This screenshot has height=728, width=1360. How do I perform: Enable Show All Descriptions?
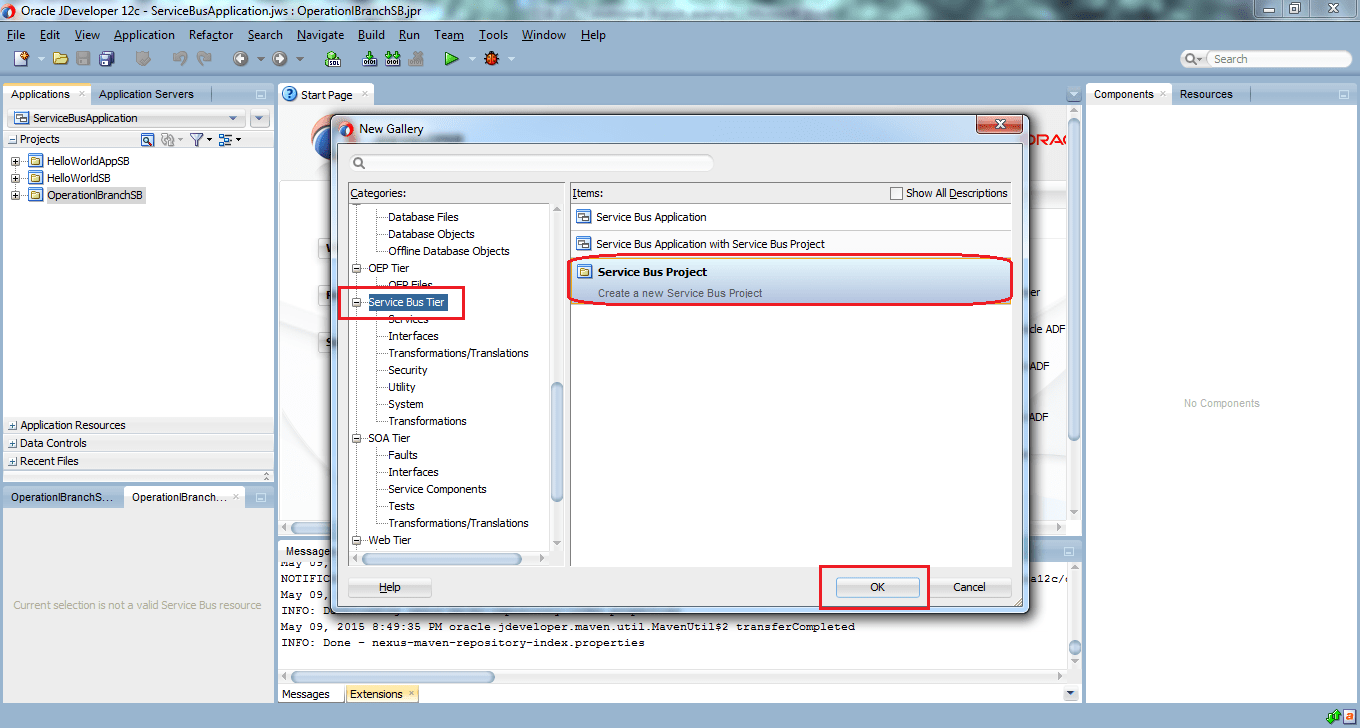coord(895,192)
